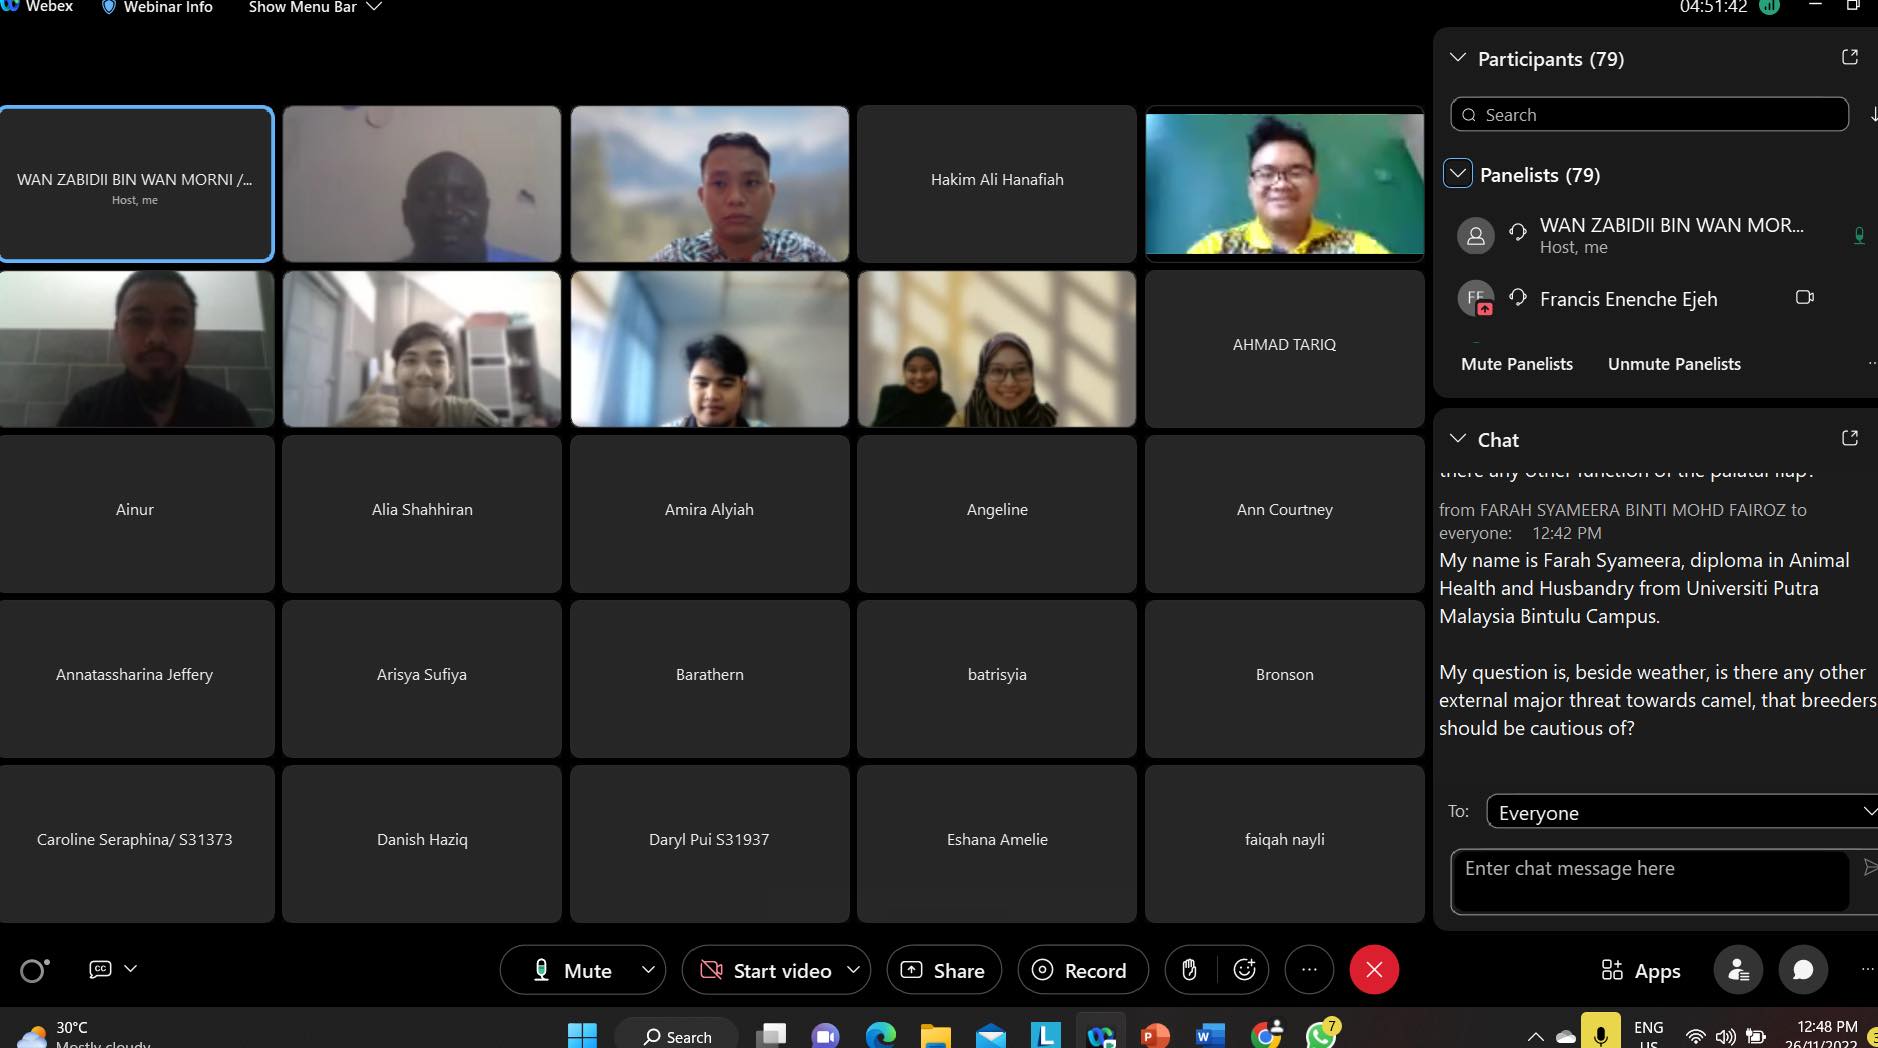
Task: Select the Bronson participant tile
Action: 1284,679
